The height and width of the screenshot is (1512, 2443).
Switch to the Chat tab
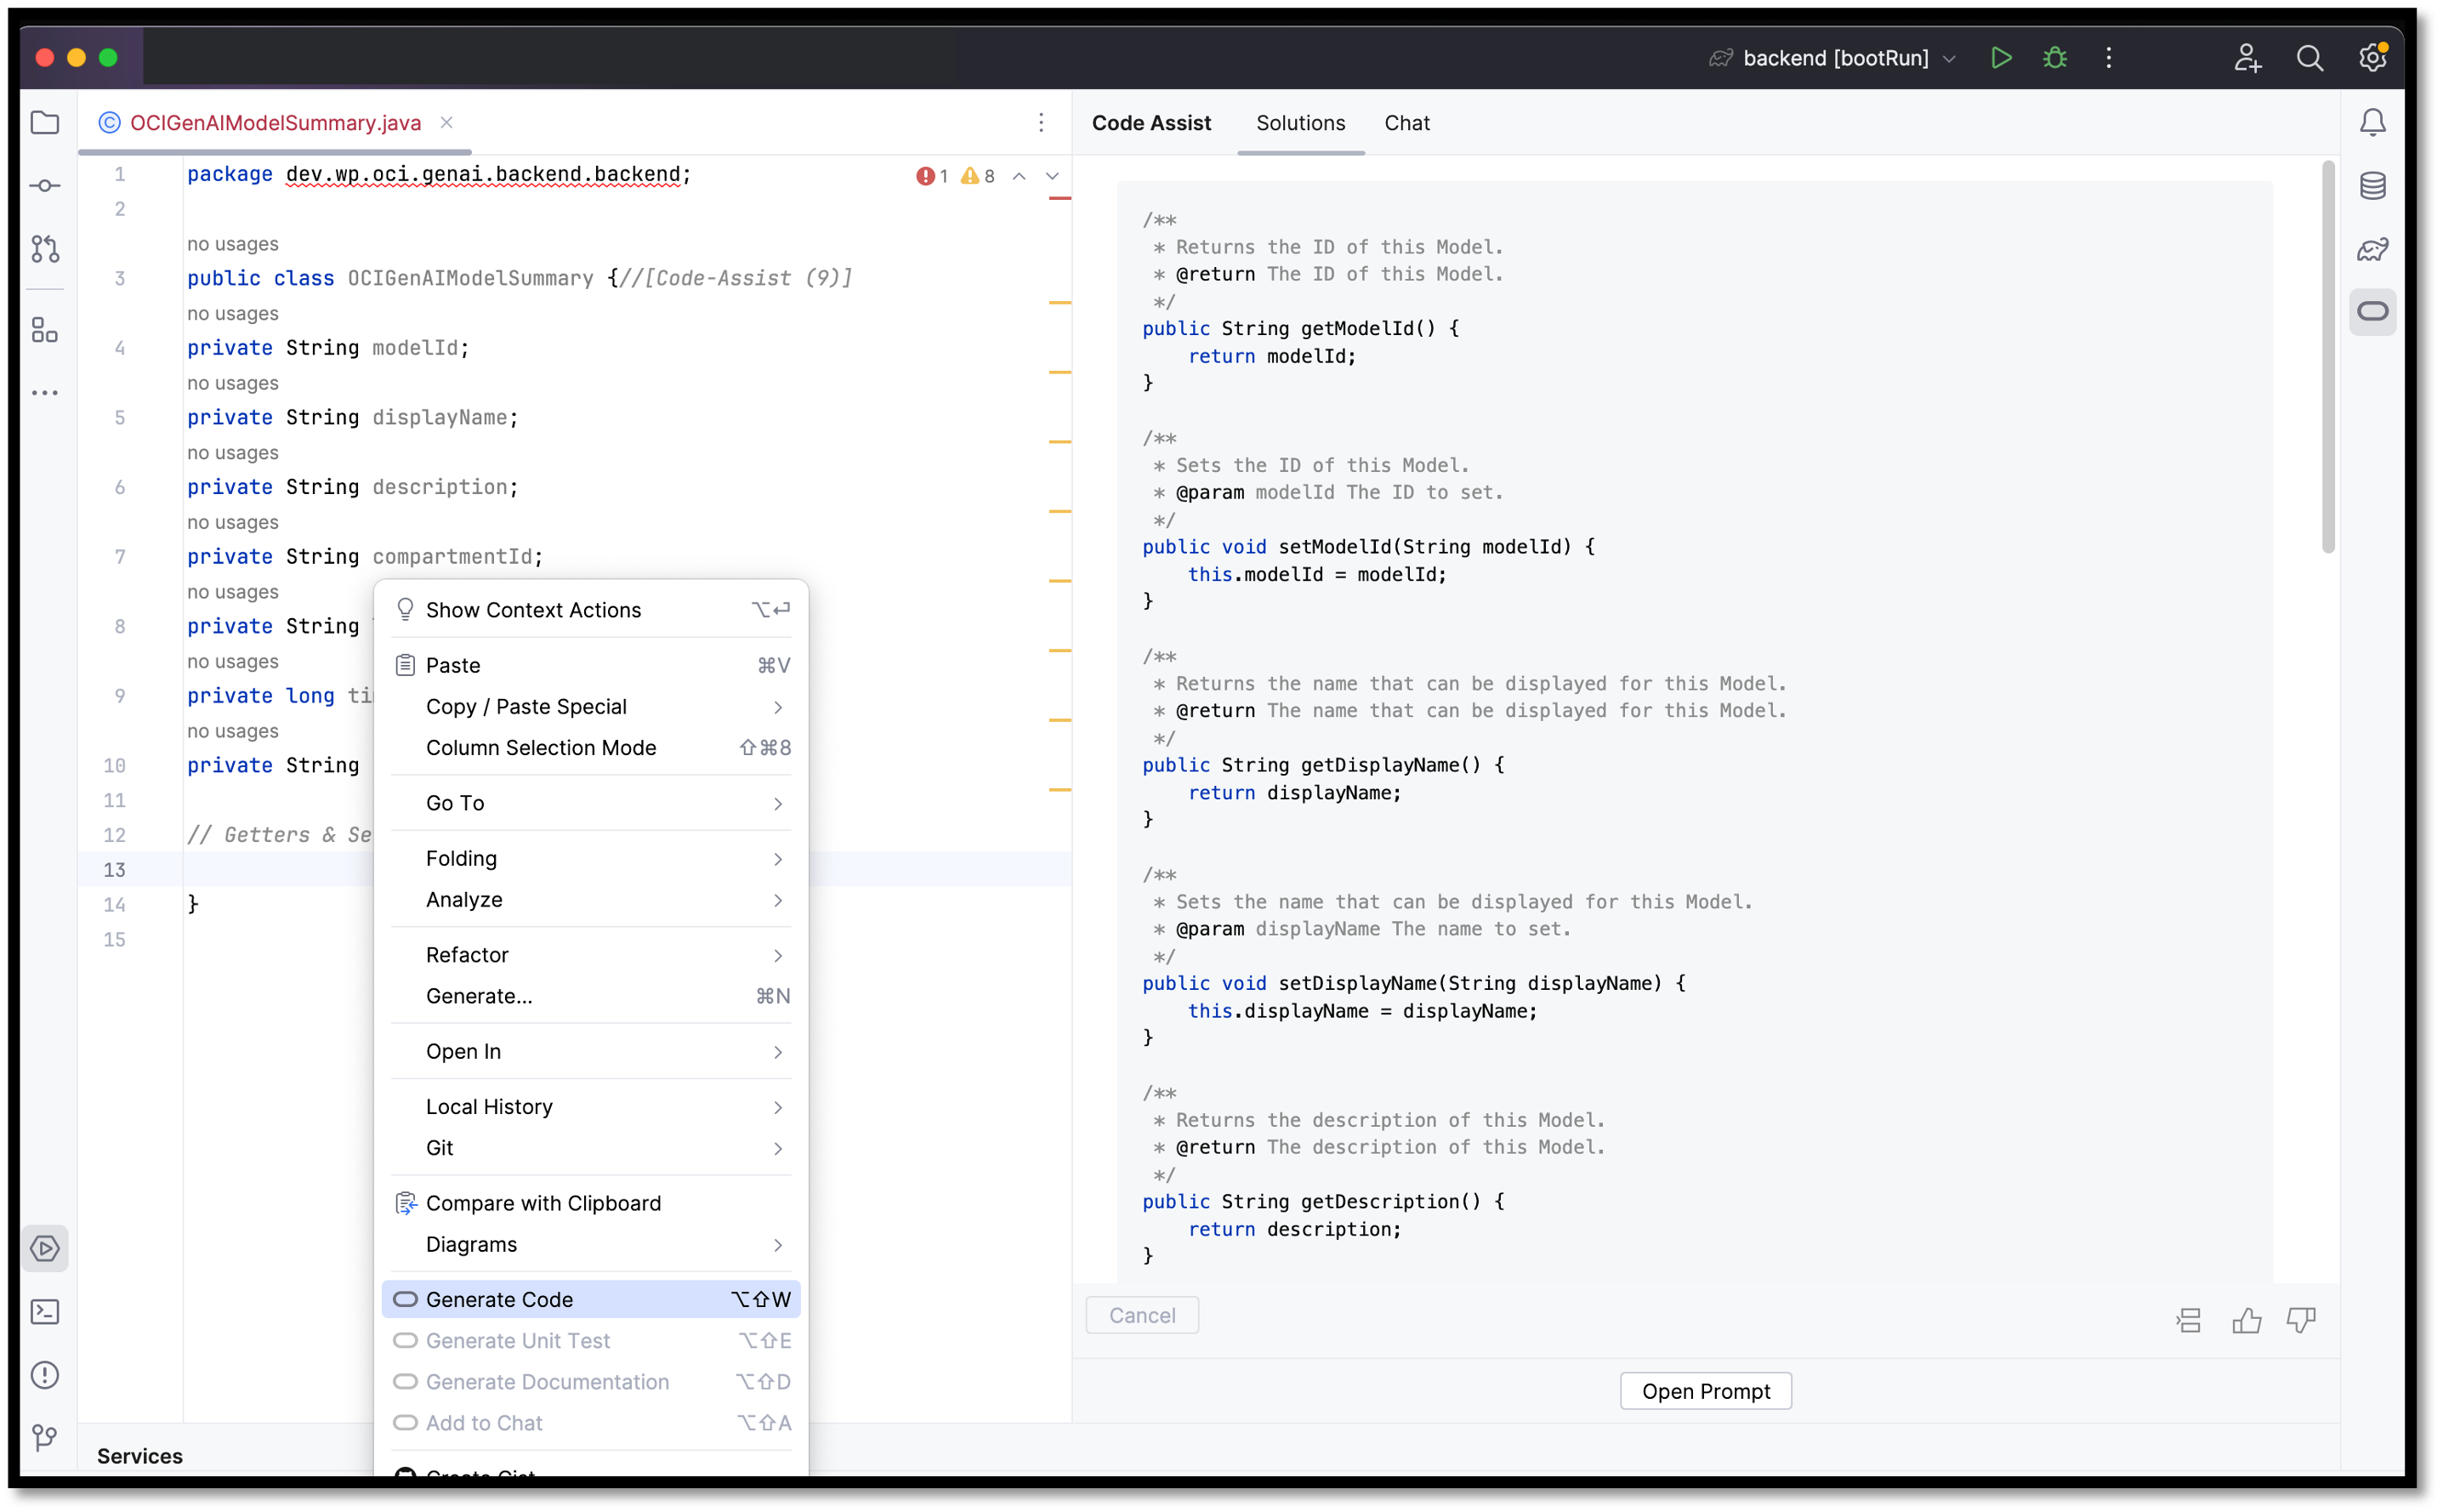(x=1406, y=122)
